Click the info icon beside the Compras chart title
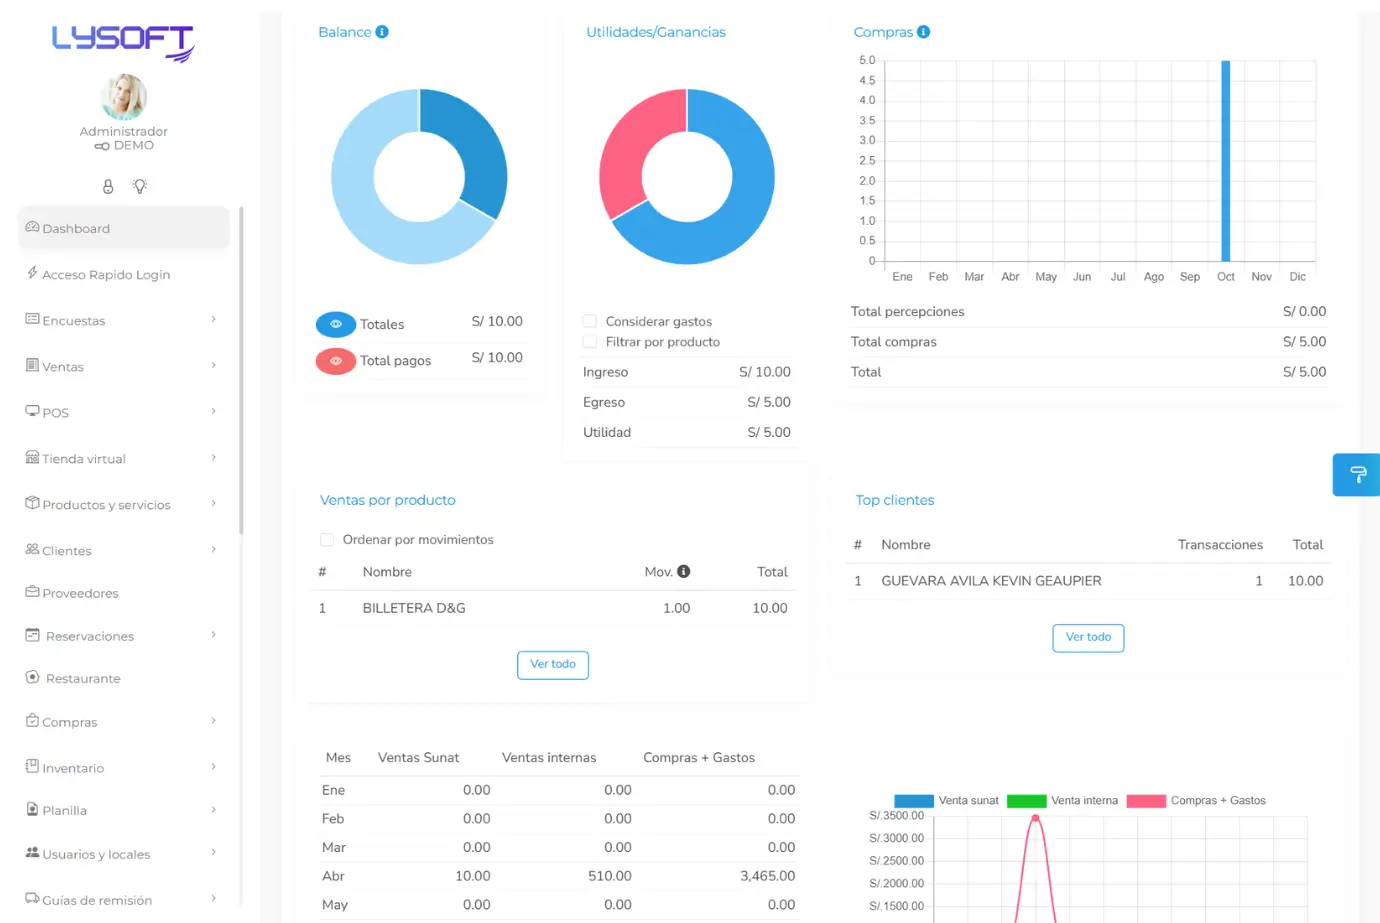The width and height of the screenshot is (1380, 923). (923, 32)
